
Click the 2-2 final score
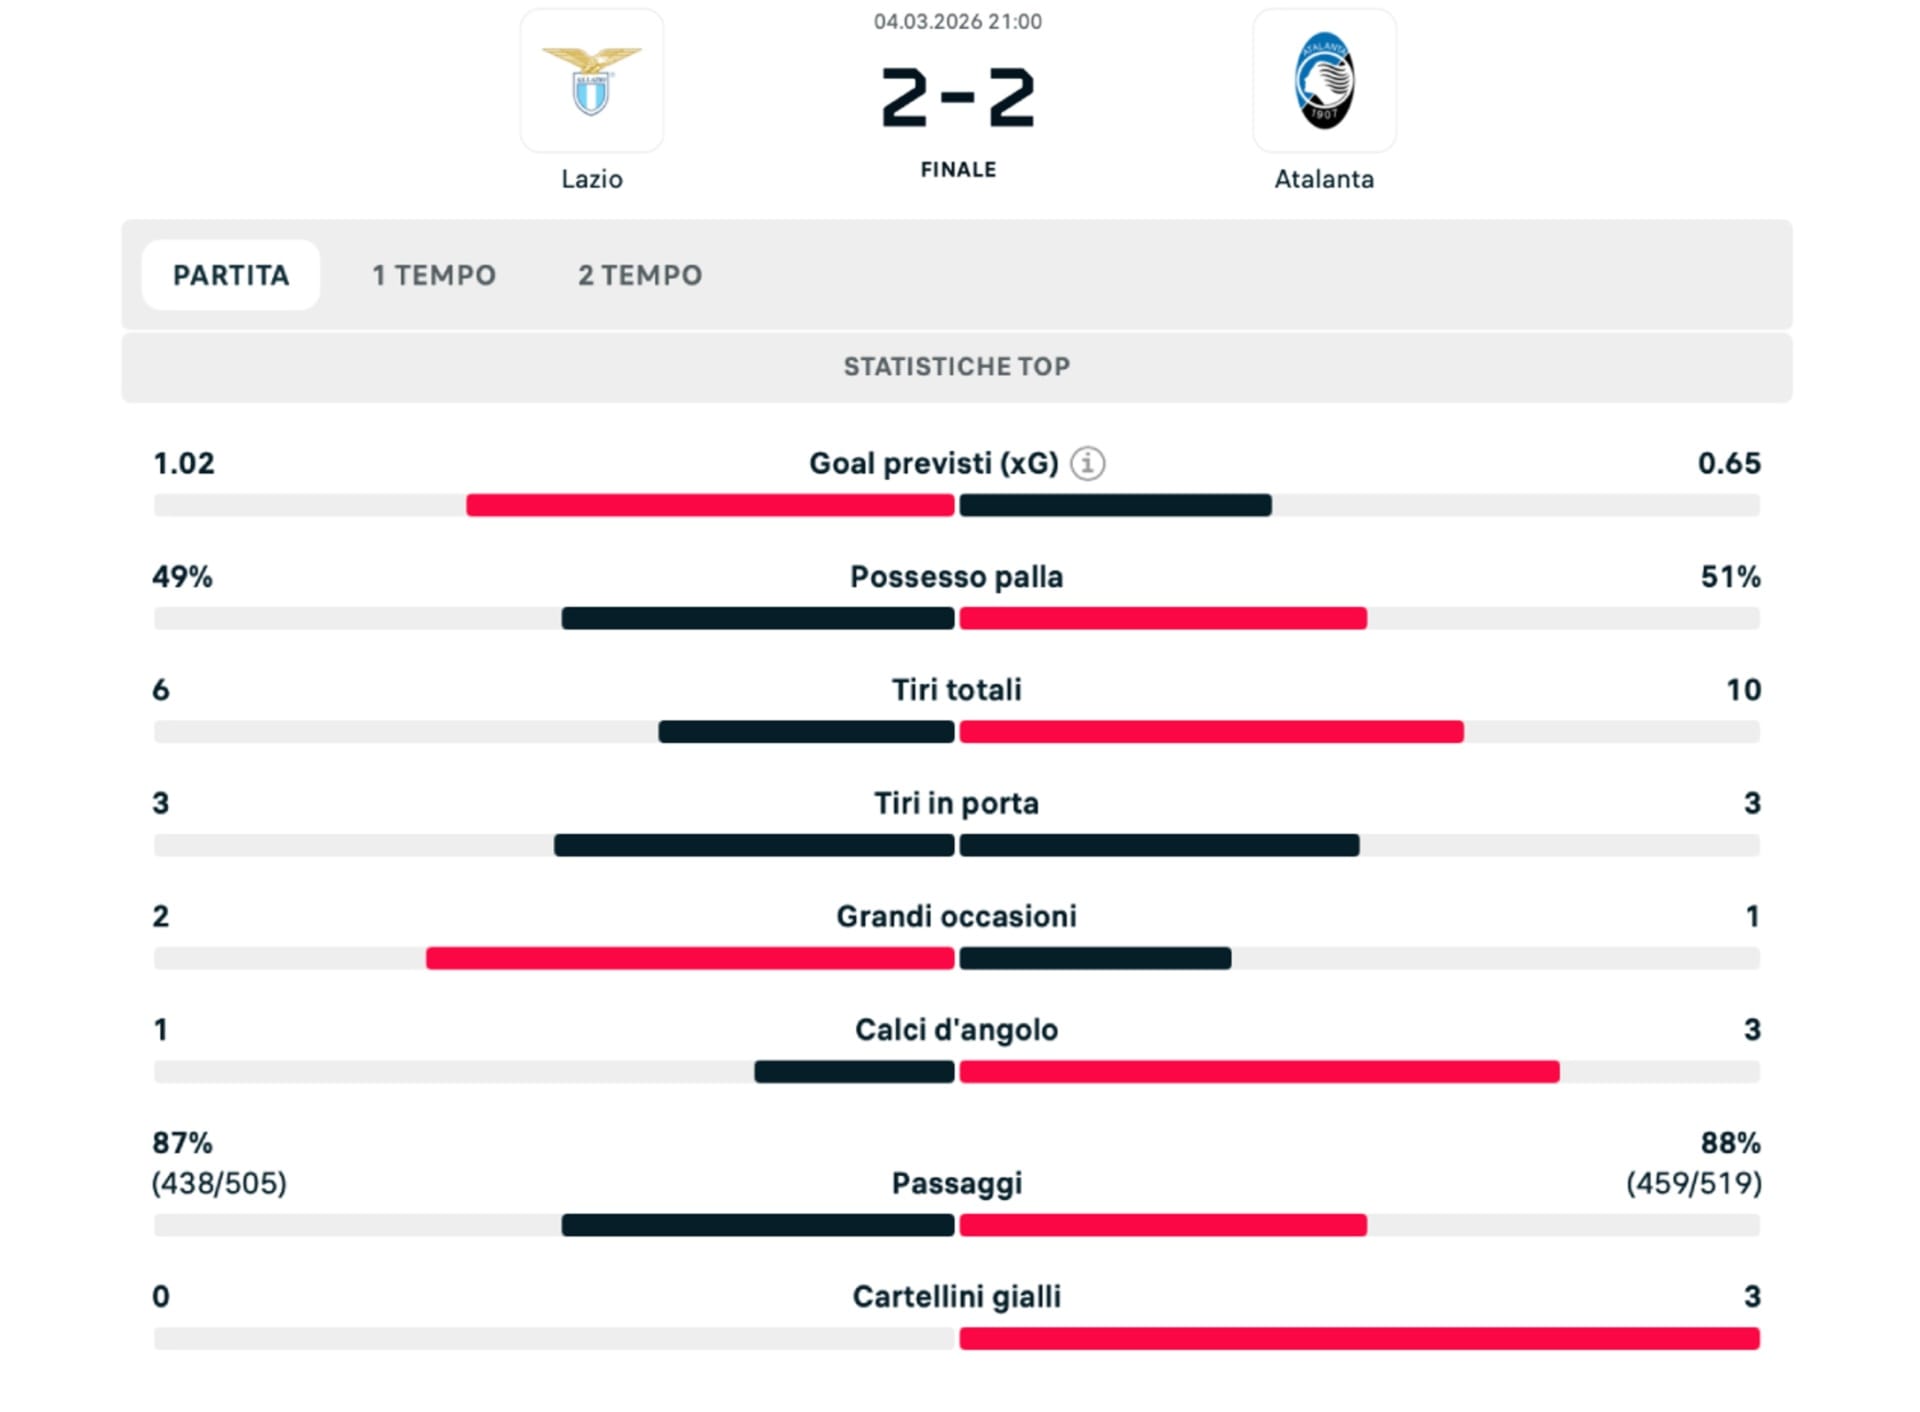(957, 98)
